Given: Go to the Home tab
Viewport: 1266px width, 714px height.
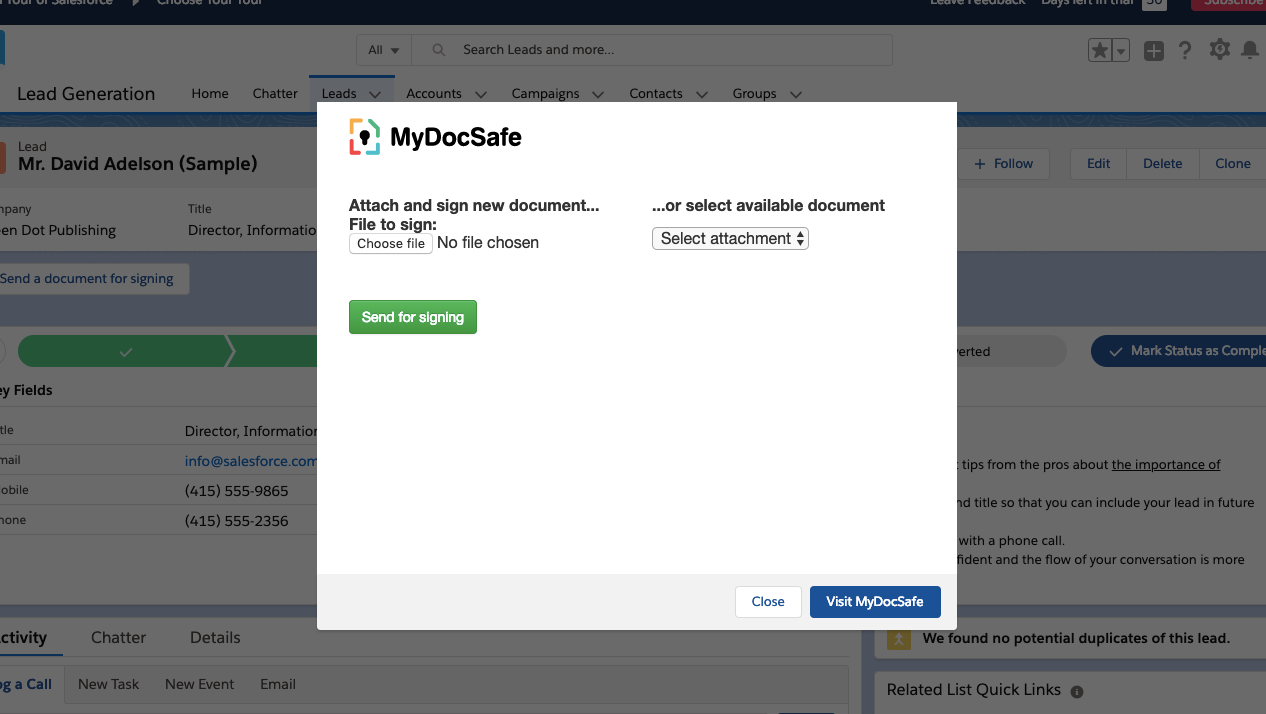Looking at the screenshot, I should click(x=210, y=93).
